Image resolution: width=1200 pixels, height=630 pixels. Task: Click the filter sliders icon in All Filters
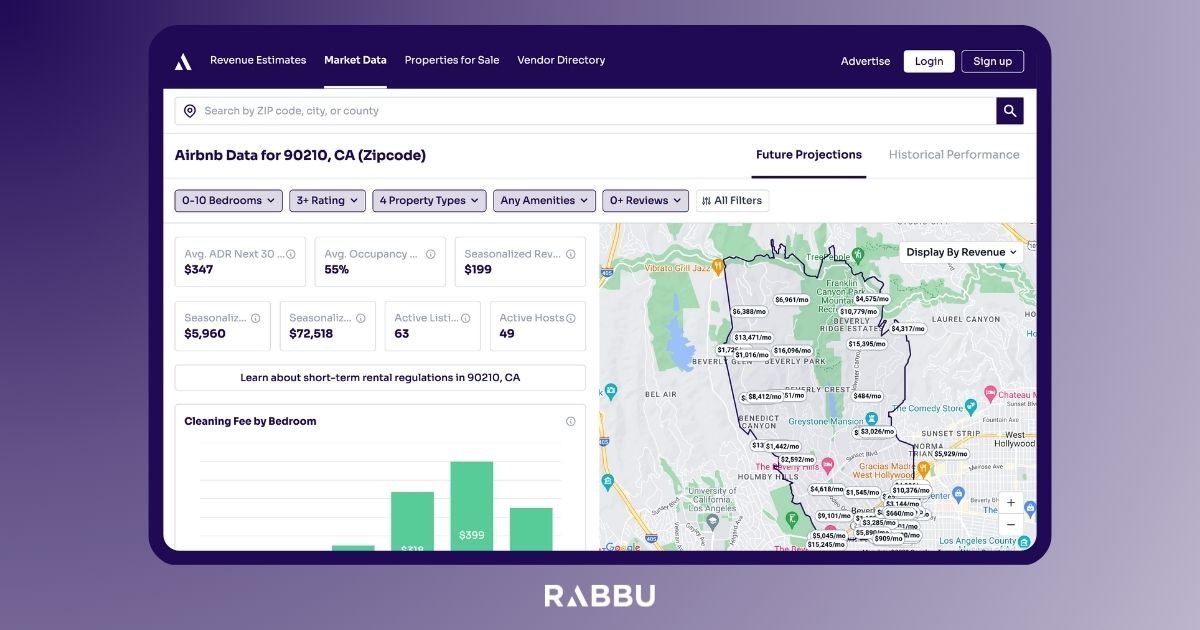706,201
